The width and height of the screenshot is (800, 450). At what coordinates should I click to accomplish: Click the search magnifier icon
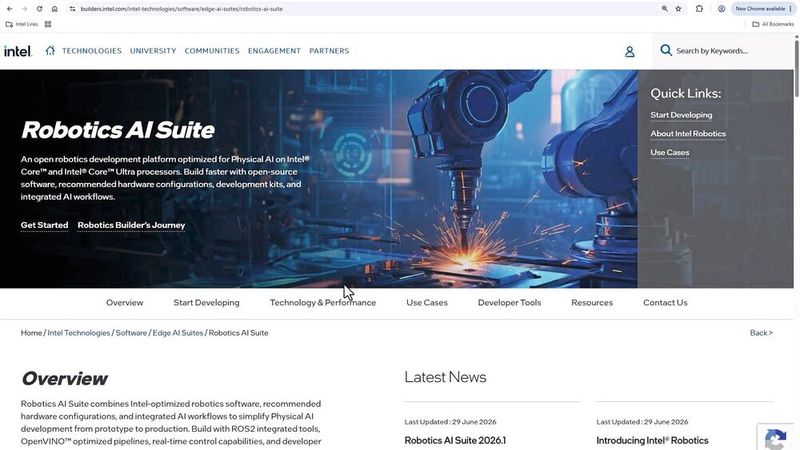(665, 50)
